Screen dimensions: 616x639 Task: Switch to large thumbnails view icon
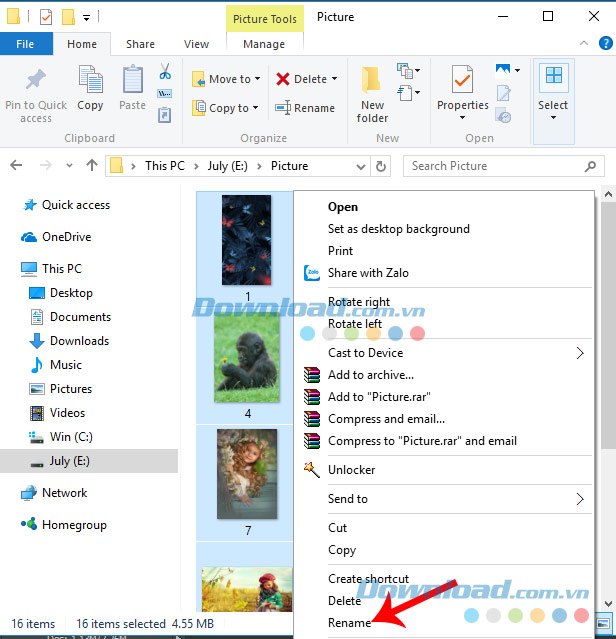(604, 623)
